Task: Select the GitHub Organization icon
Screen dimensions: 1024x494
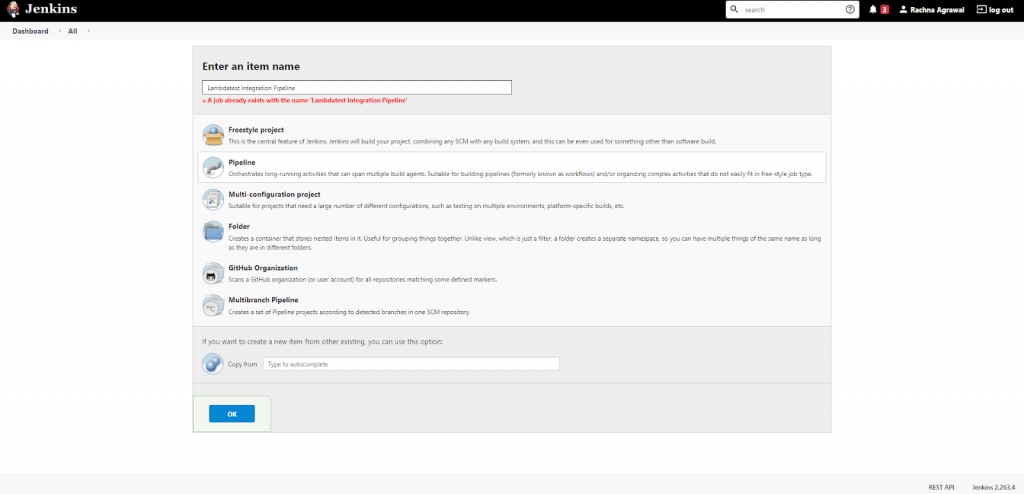Action: [214, 273]
